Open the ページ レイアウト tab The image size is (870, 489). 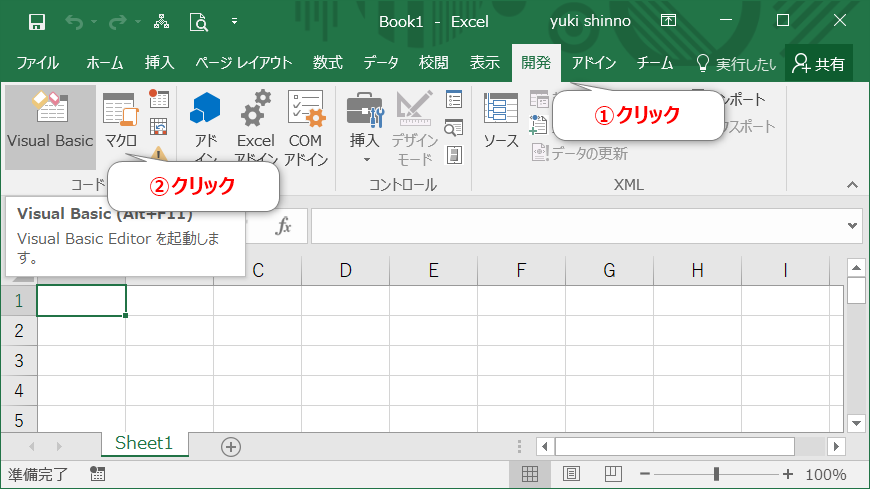point(244,63)
